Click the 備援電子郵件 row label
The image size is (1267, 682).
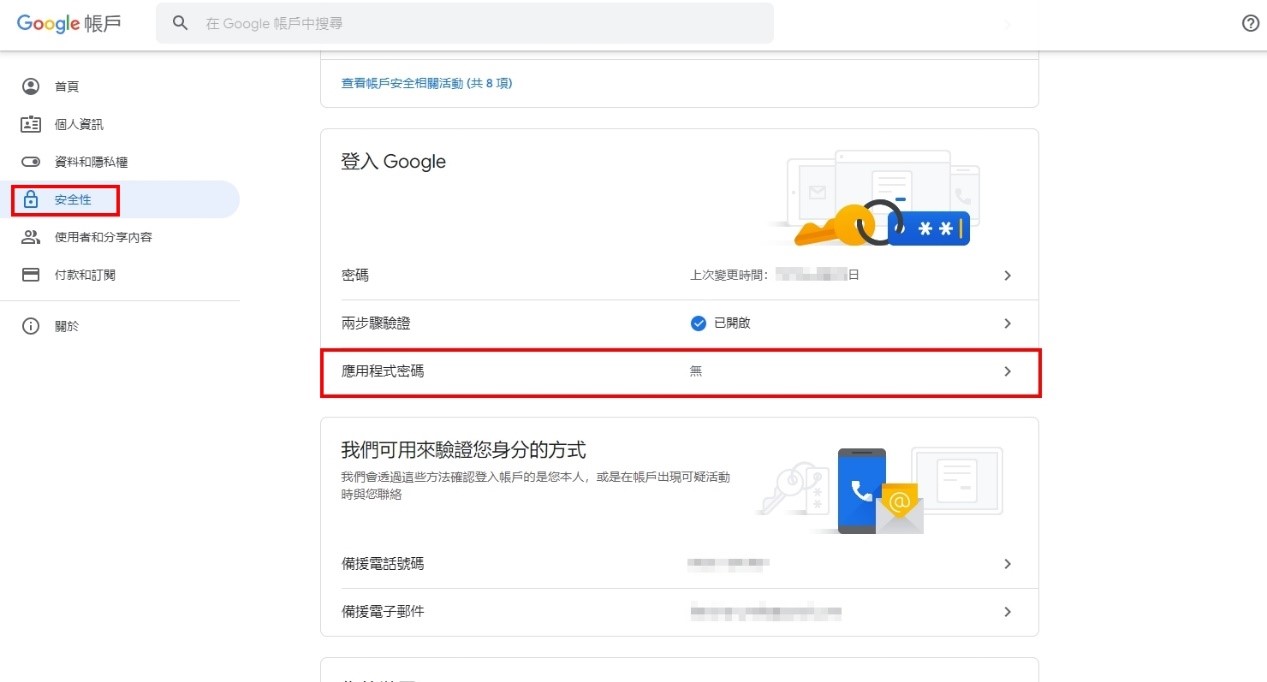click(382, 611)
